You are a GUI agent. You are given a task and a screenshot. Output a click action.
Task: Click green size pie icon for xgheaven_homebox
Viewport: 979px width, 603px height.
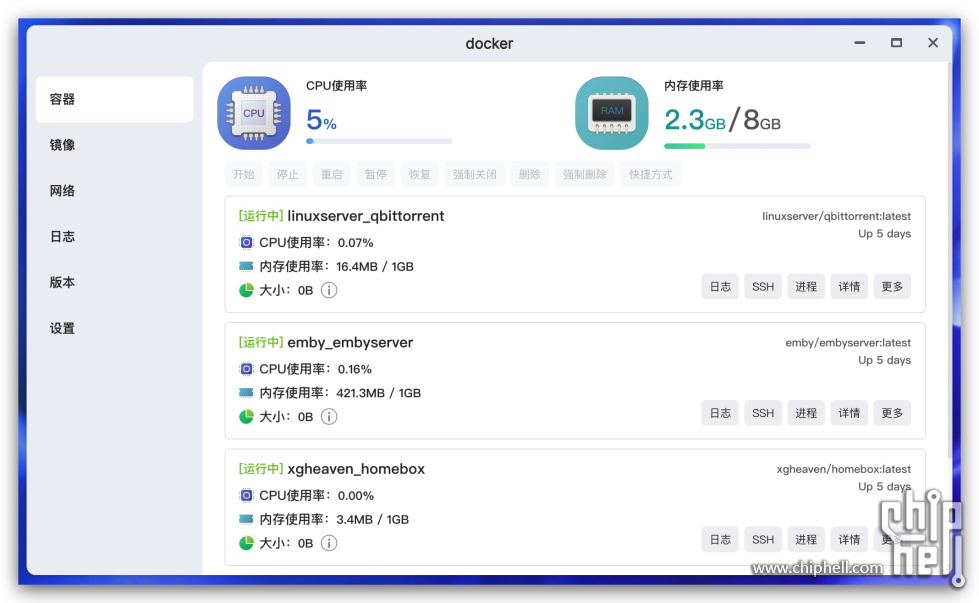pos(246,543)
